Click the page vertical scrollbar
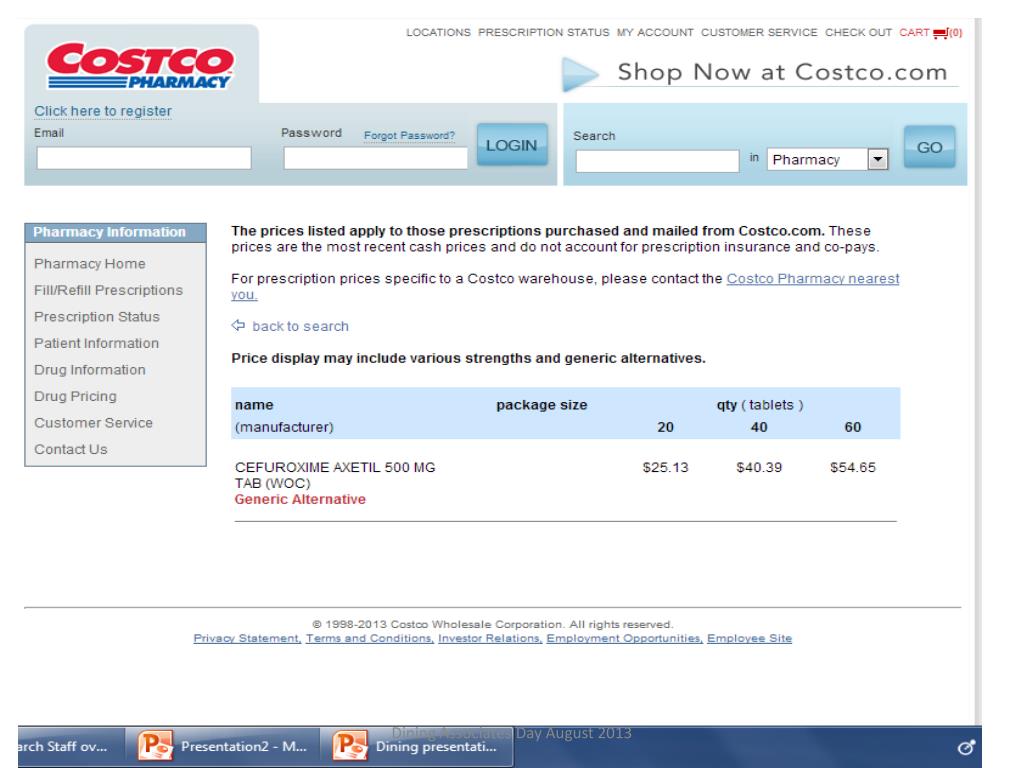The width and height of the screenshot is (1024, 768). [x=978, y=372]
